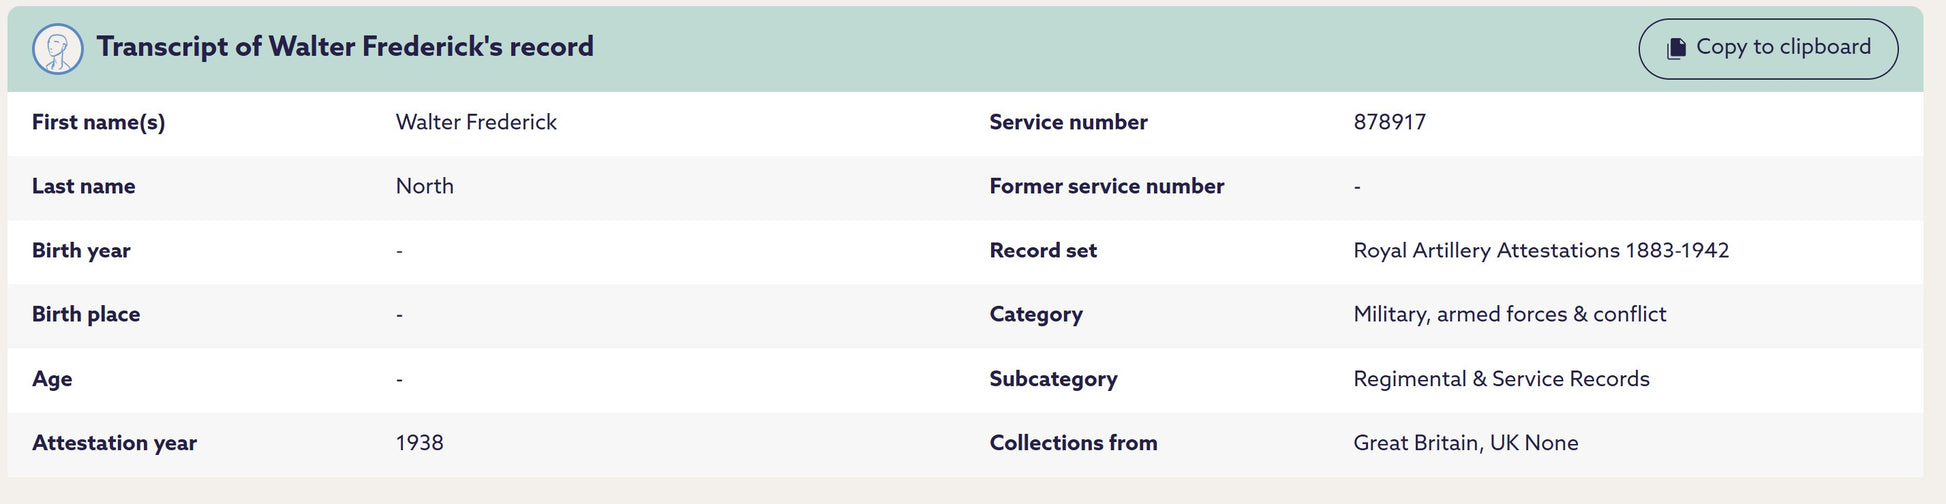Click the Birth year label
This screenshot has width=1946, height=504.
(81, 250)
